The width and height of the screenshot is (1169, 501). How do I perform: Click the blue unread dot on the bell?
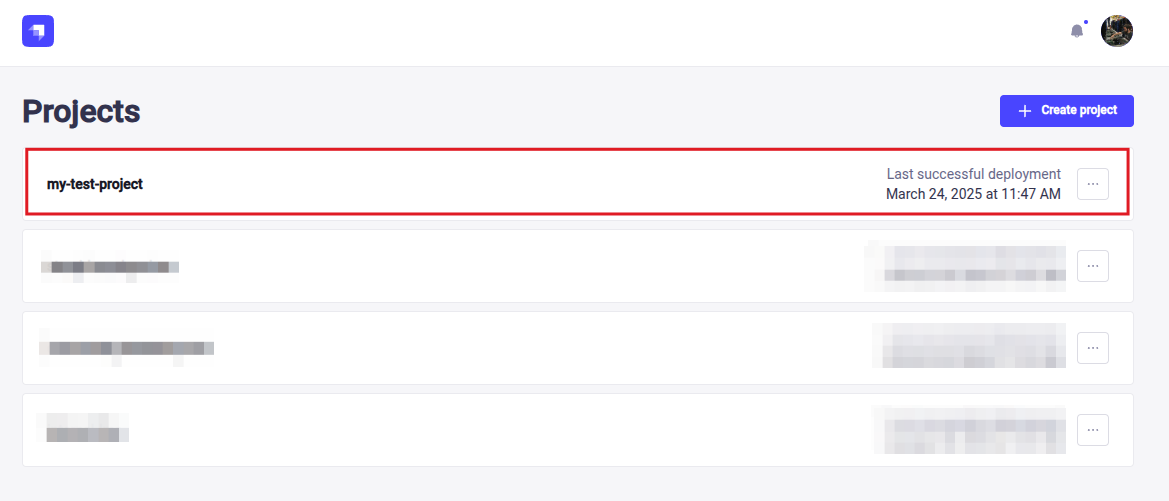1085,22
